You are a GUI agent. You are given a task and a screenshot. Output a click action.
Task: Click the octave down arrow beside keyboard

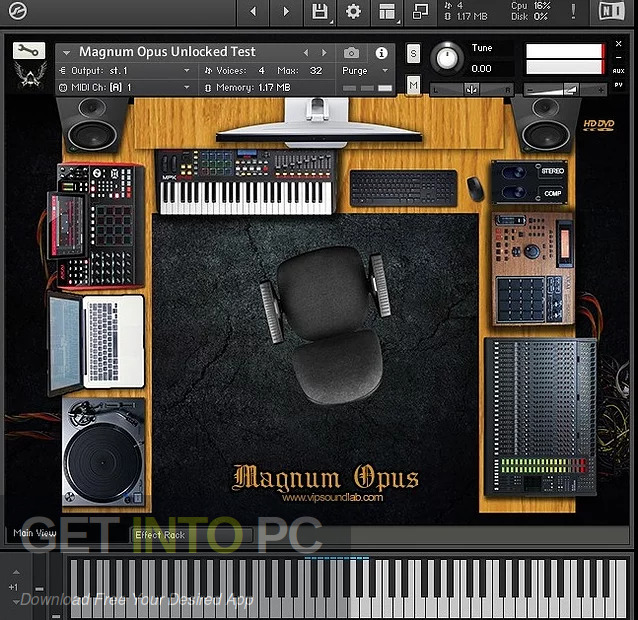point(15,602)
